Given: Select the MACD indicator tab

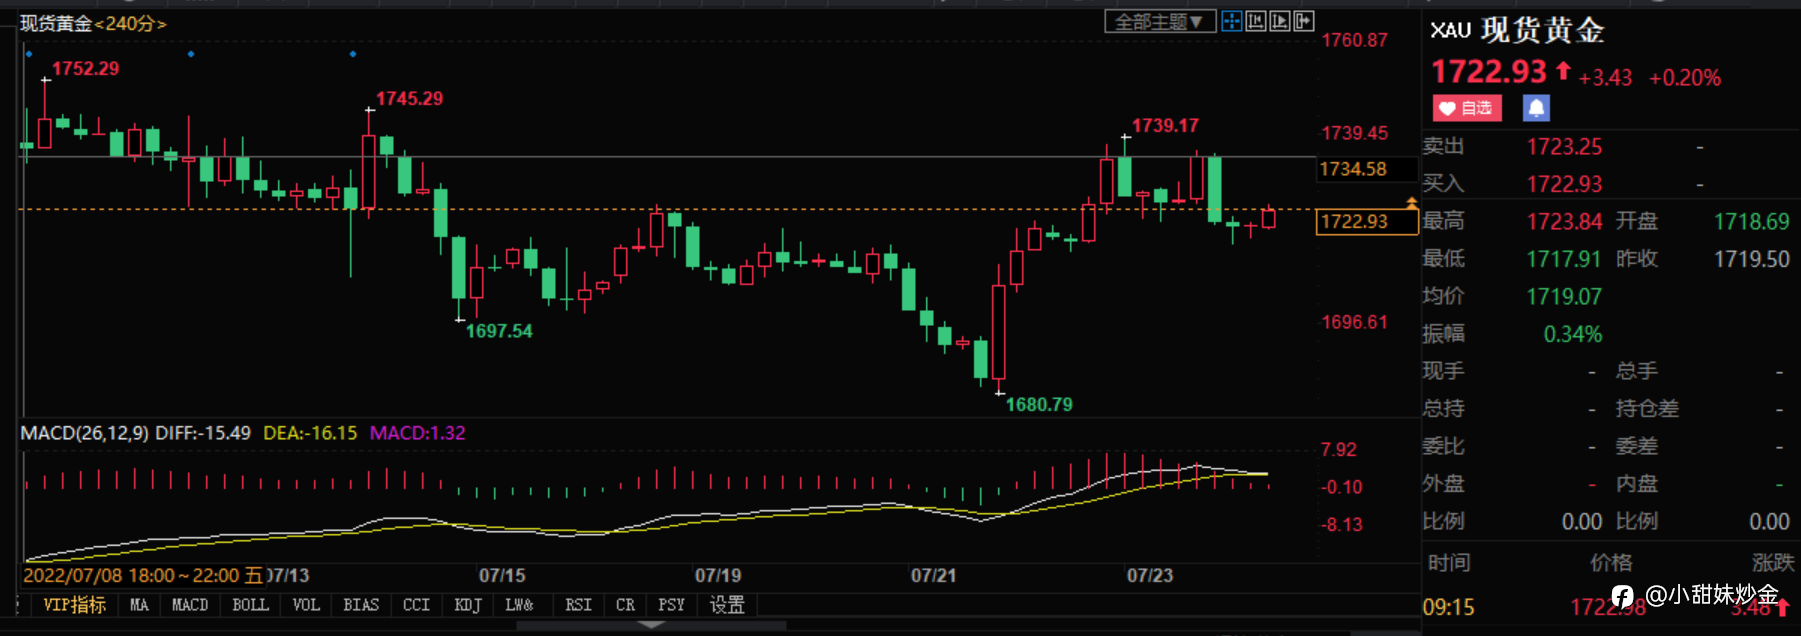Looking at the screenshot, I should [190, 605].
